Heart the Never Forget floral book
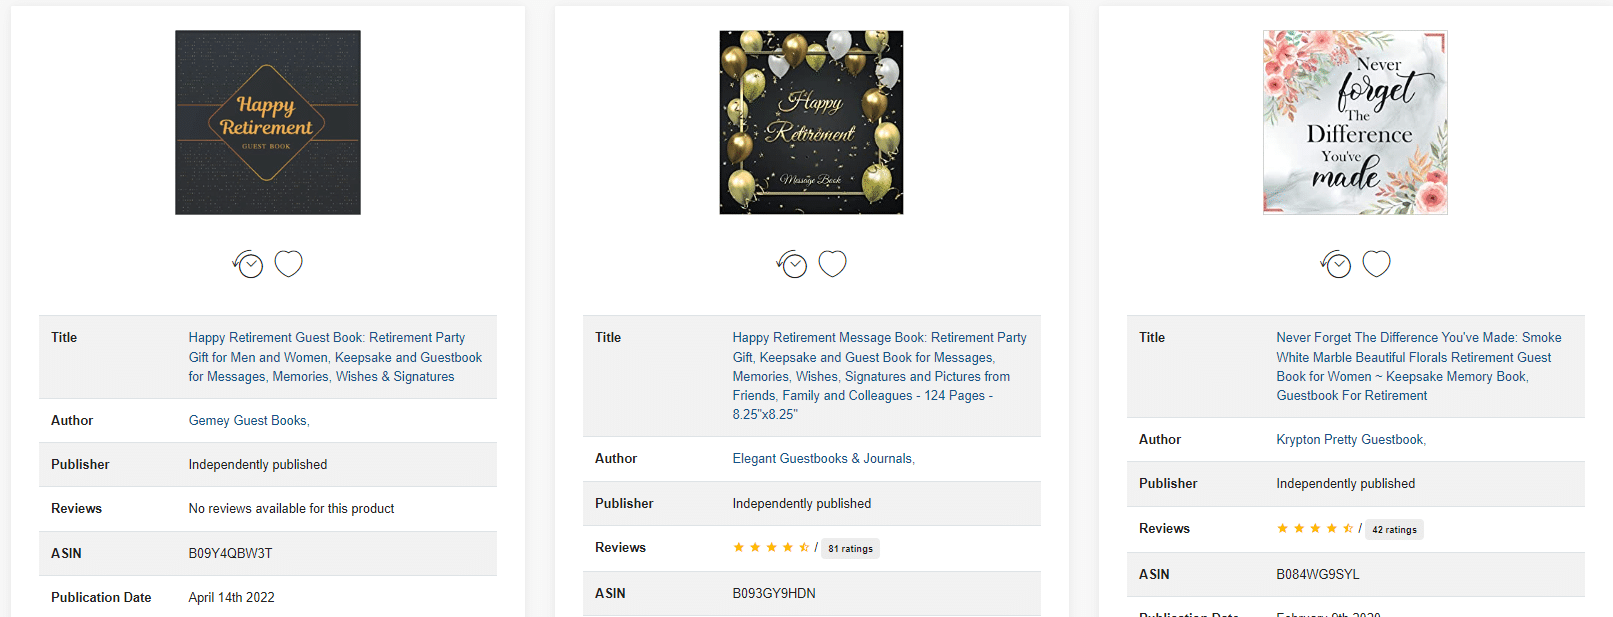Image resolution: width=1613 pixels, height=617 pixels. click(x=1377, y=263)
